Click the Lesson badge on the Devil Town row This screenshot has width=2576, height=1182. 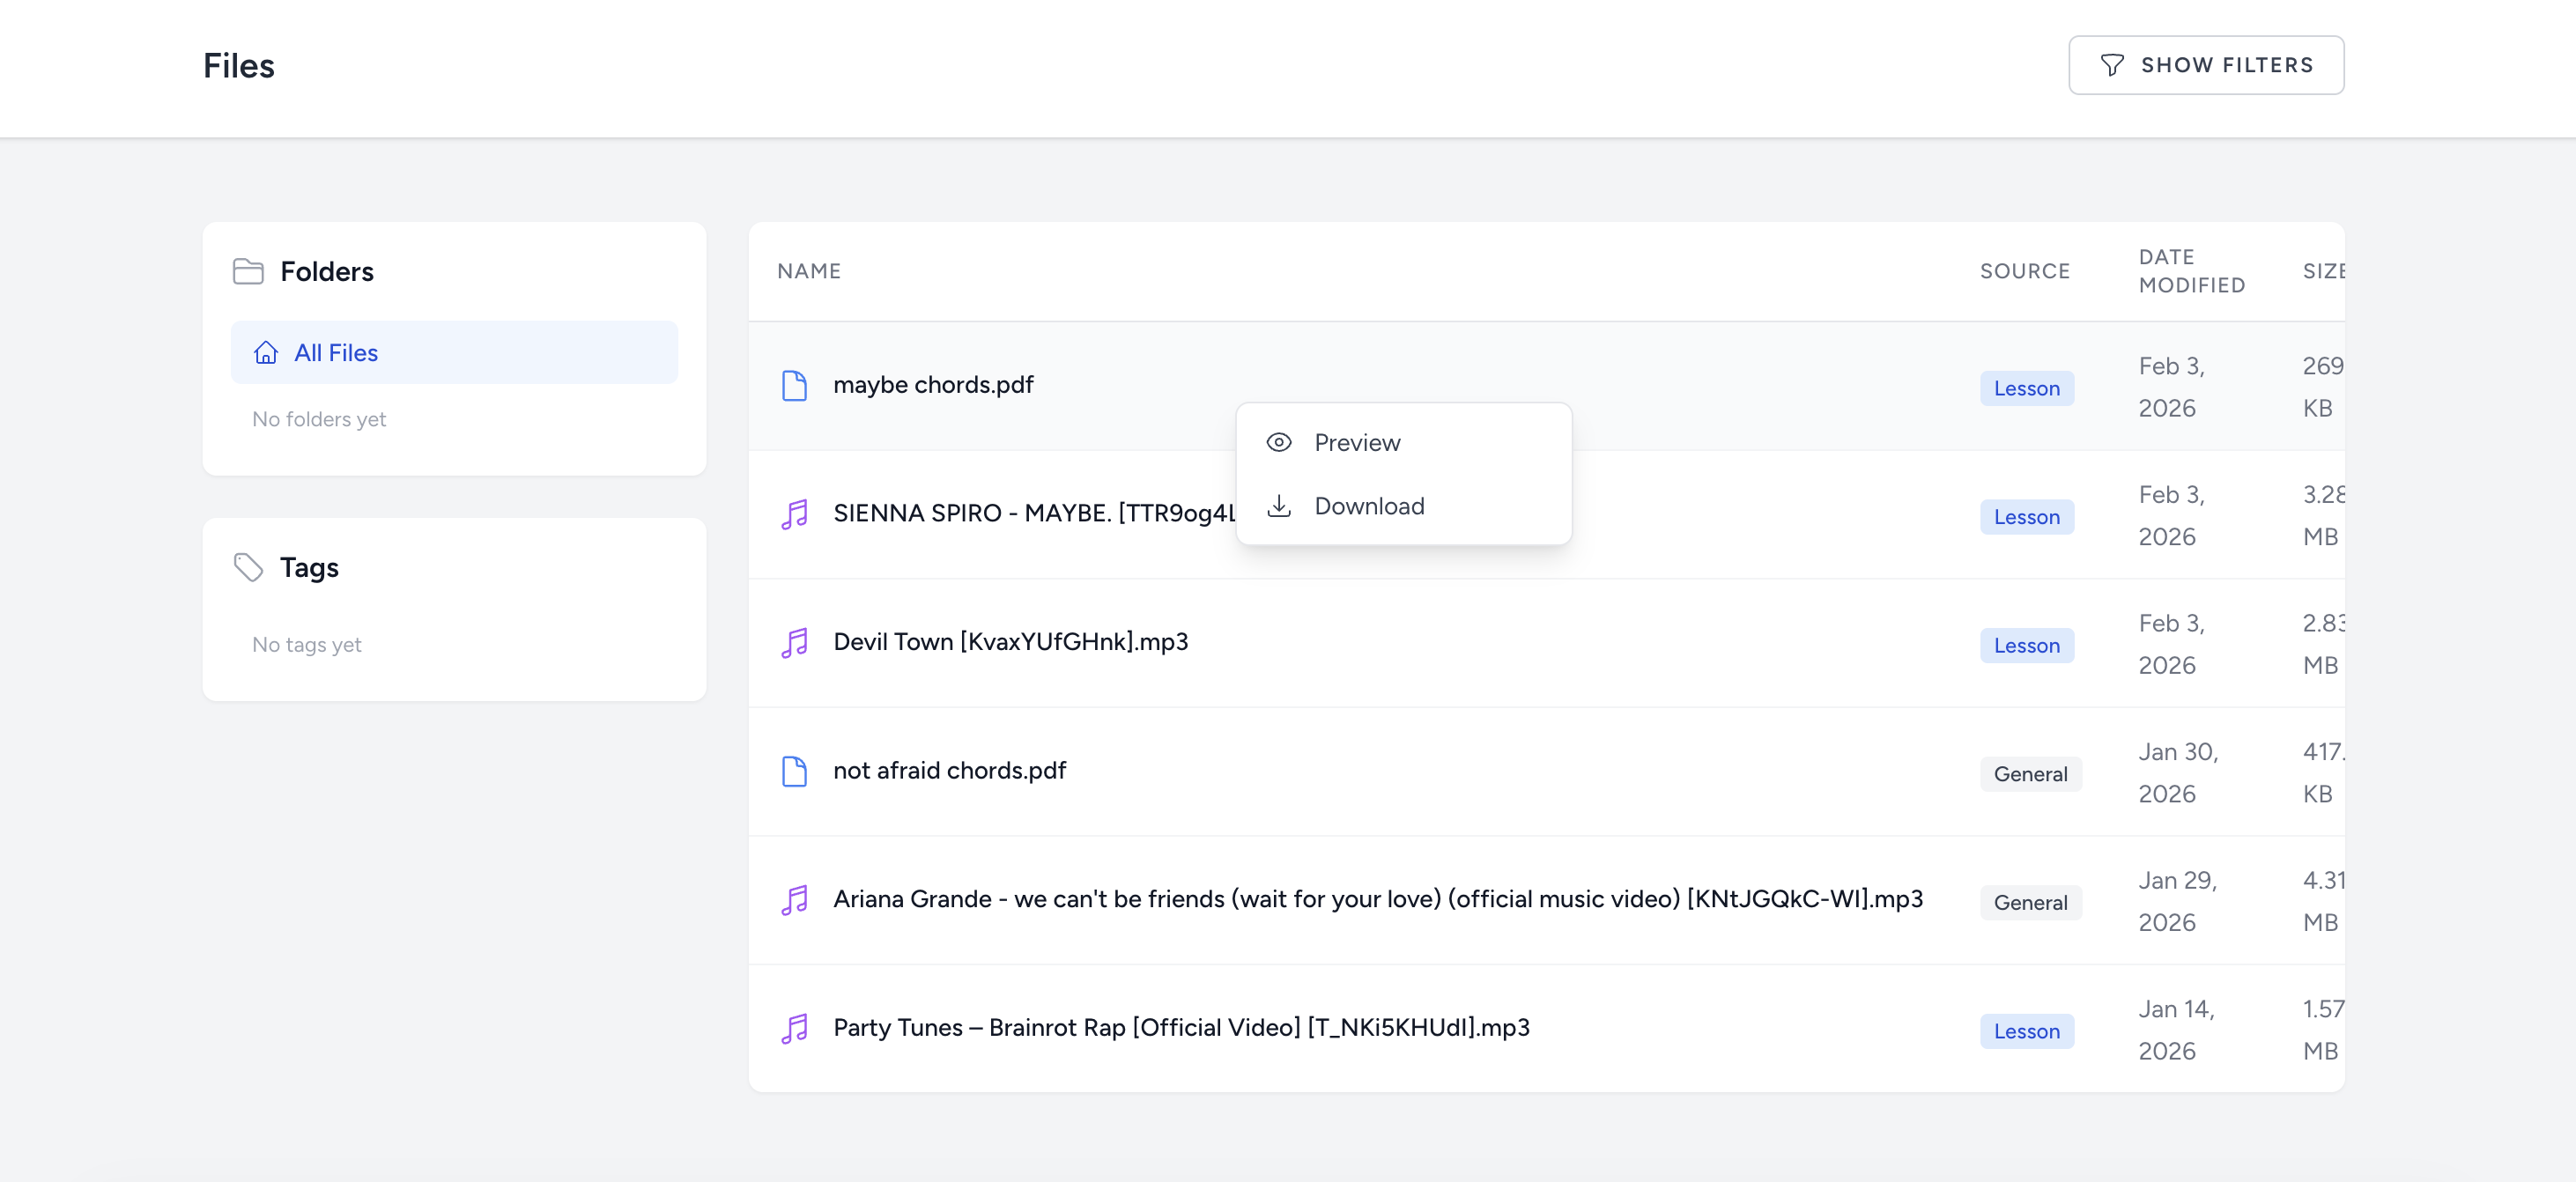(2026, 645)
